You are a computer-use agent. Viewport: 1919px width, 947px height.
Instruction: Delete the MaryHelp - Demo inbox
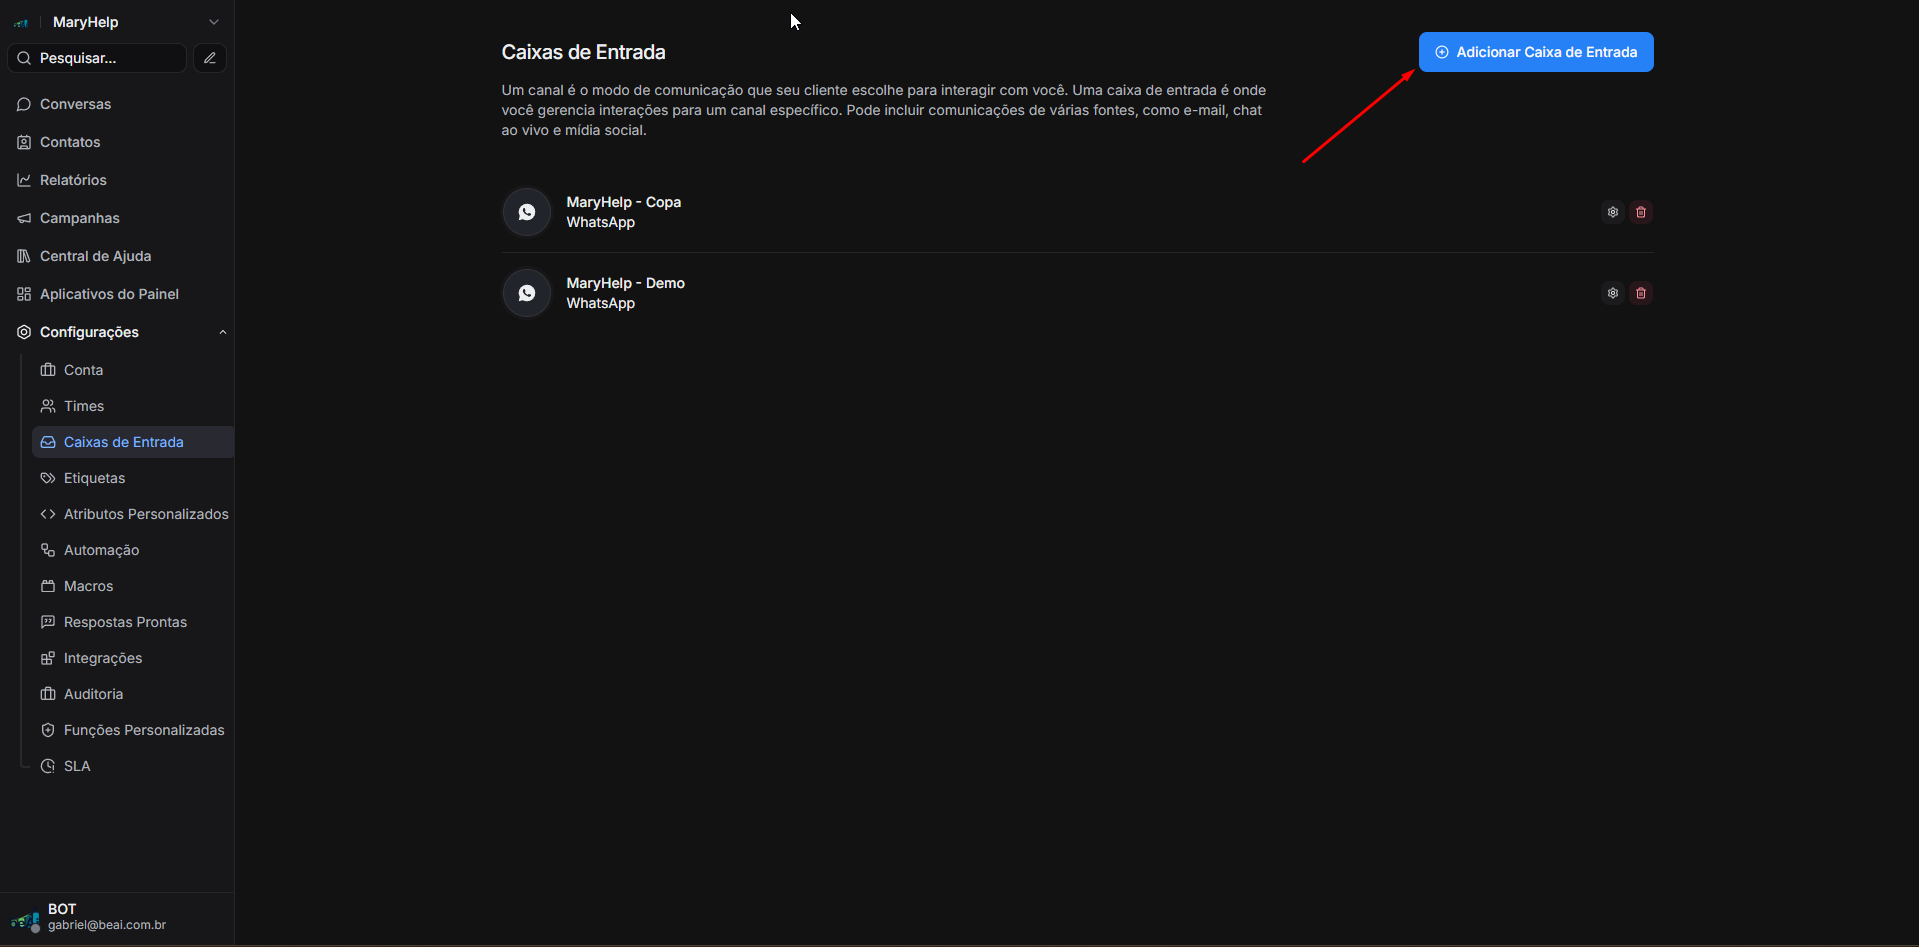click(x=1640, y=293)
